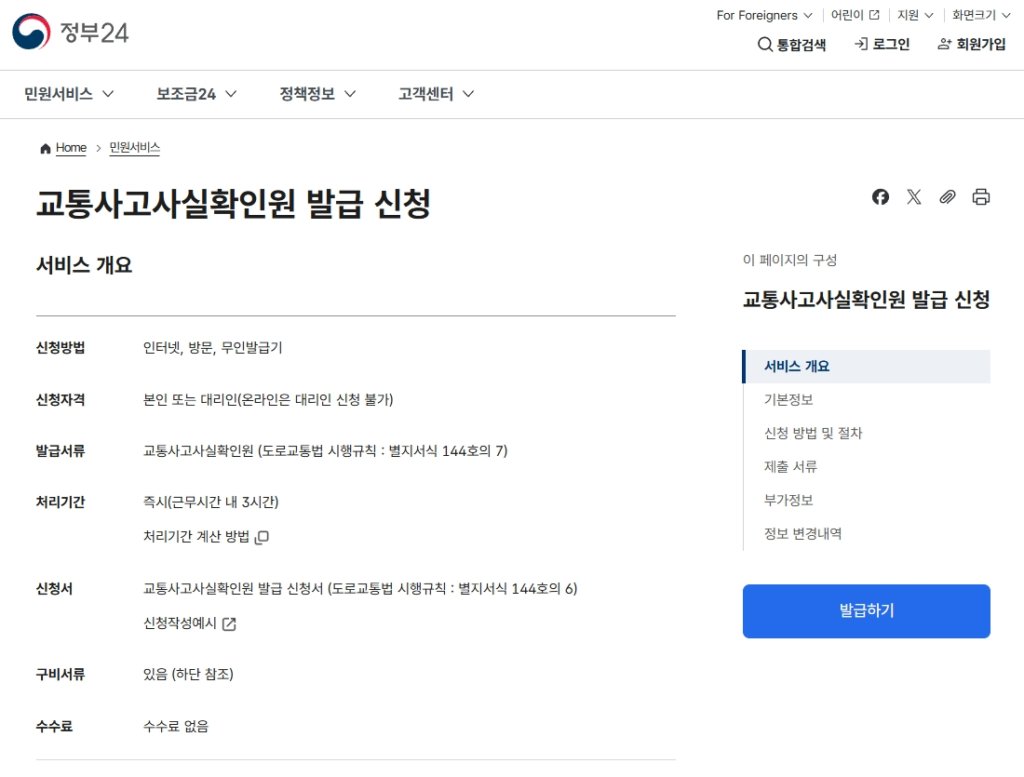
Task: Open the 민원서비스 main menu
Action: (69, 94)
